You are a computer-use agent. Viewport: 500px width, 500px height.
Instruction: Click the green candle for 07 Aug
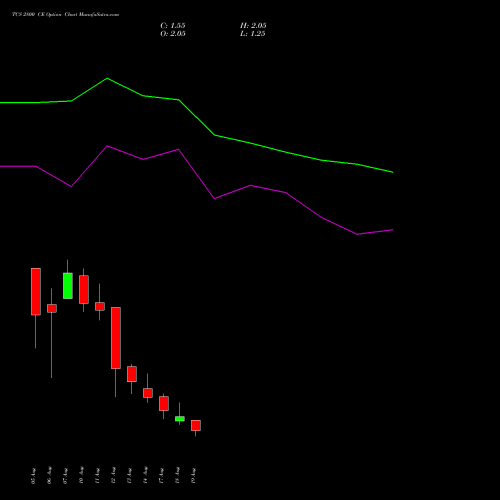[68, 286]
